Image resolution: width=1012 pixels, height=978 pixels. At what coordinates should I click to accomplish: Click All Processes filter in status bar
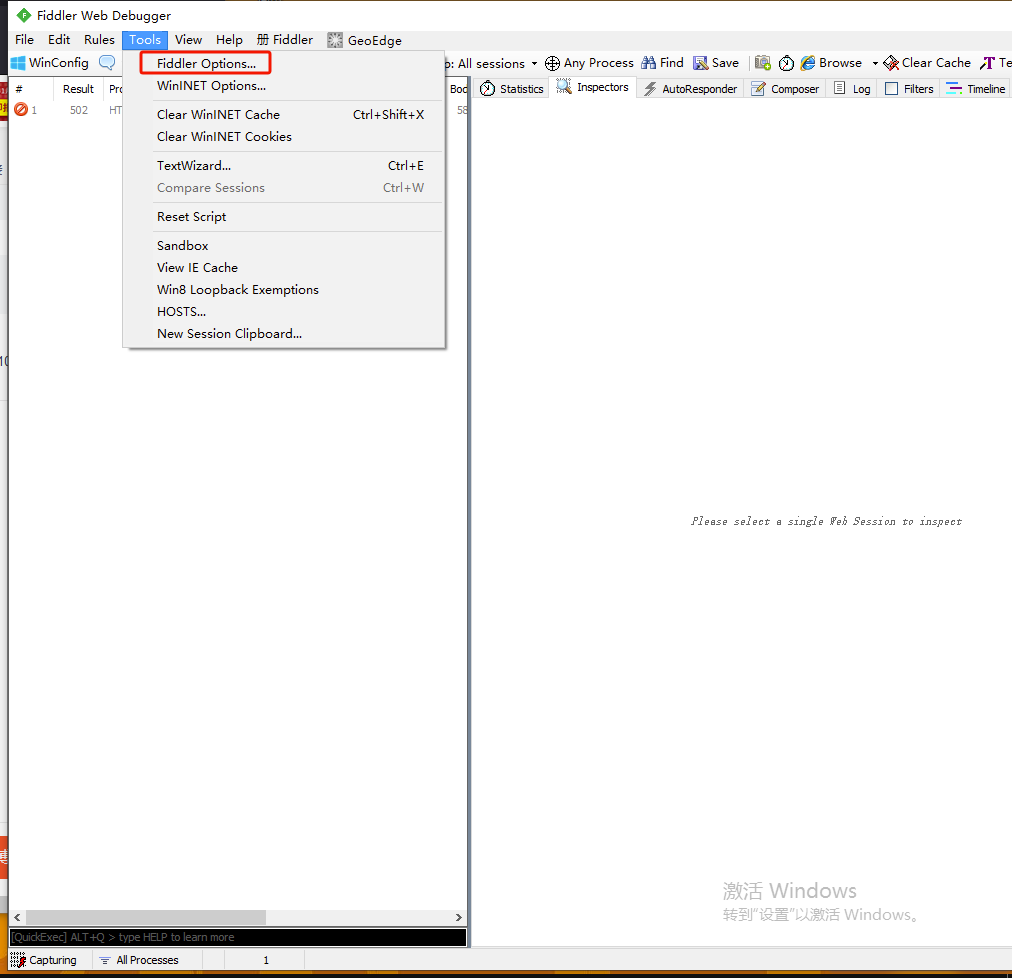[x=139, y=960]
